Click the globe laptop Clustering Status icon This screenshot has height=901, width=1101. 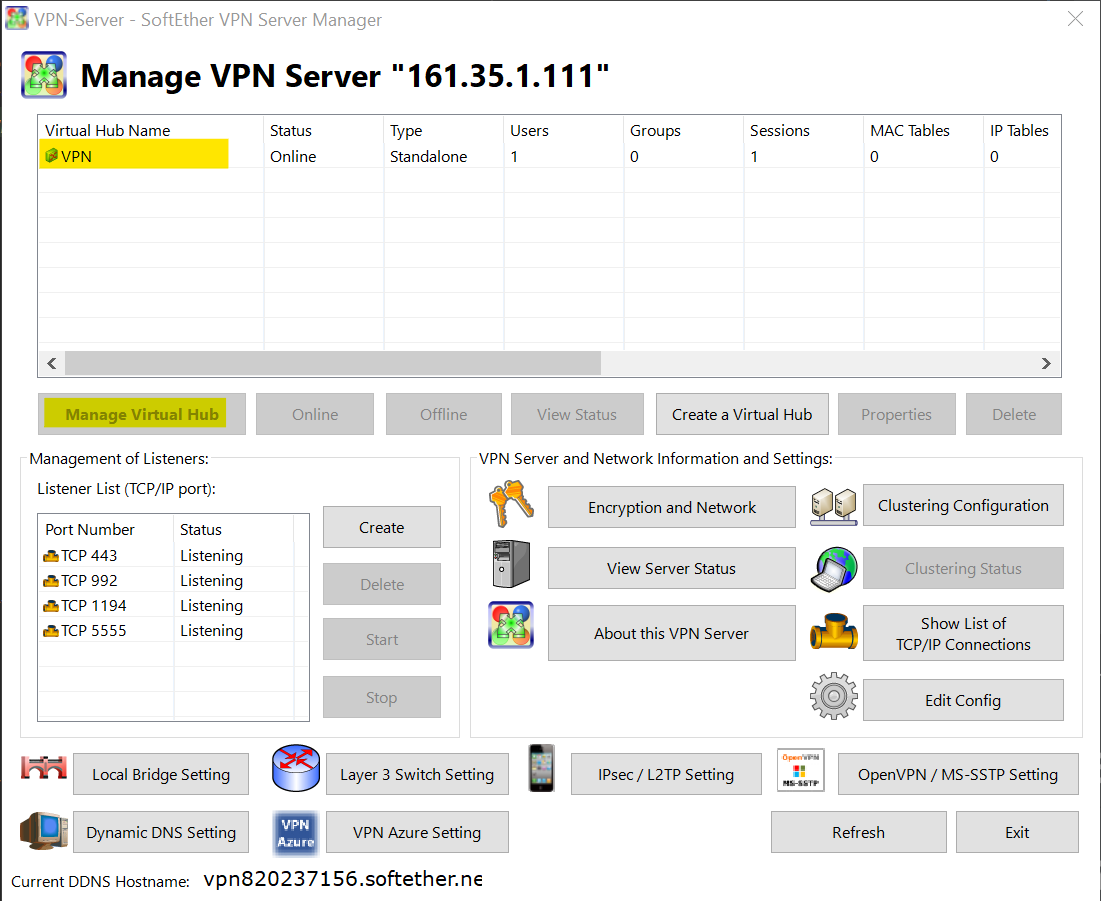click(833, 569)
